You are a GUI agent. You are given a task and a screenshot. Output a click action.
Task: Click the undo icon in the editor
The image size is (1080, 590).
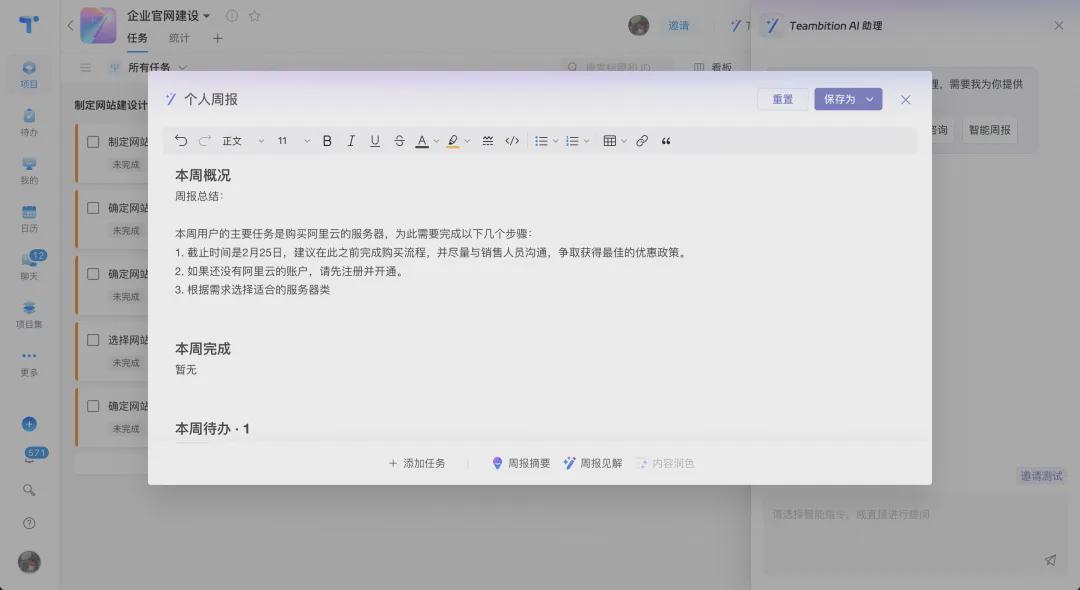181,140
